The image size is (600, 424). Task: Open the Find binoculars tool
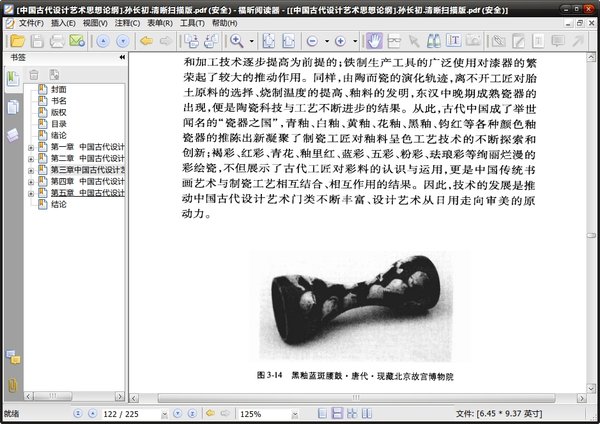pos(433,41)
